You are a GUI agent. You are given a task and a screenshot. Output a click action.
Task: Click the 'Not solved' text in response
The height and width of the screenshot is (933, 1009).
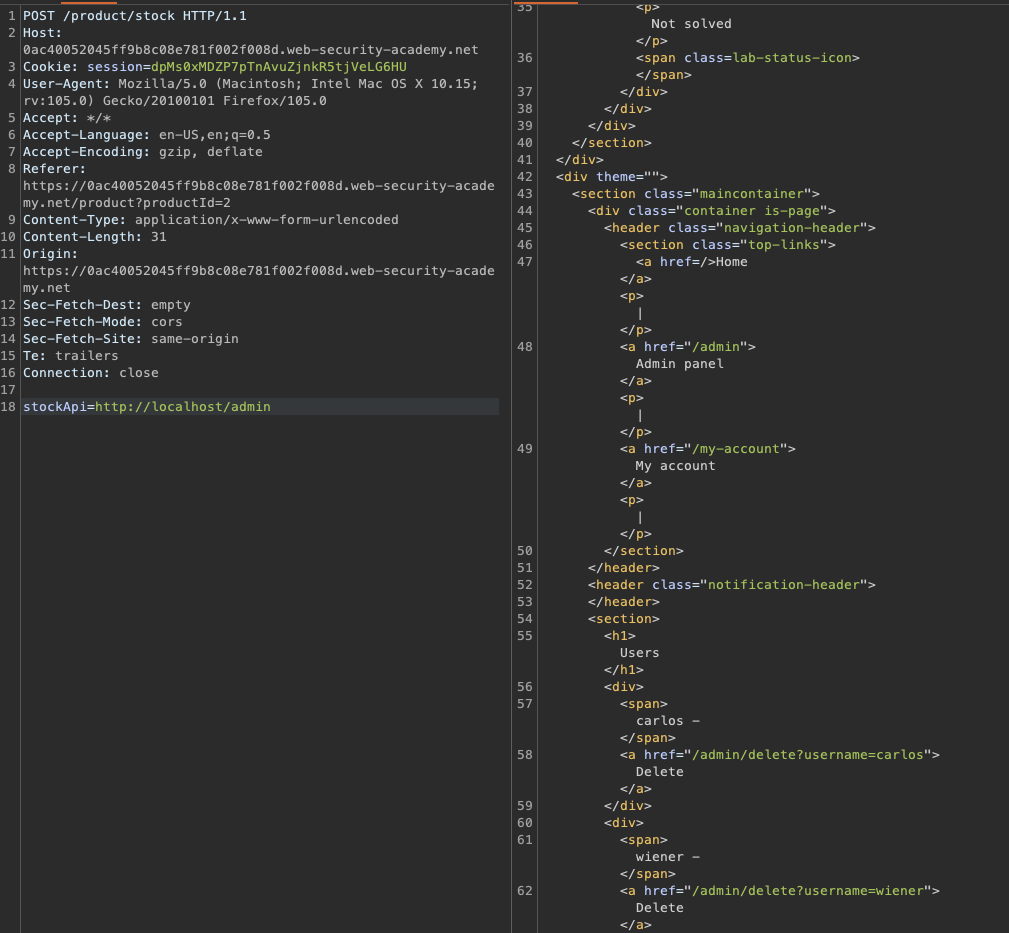coord(691,24)
